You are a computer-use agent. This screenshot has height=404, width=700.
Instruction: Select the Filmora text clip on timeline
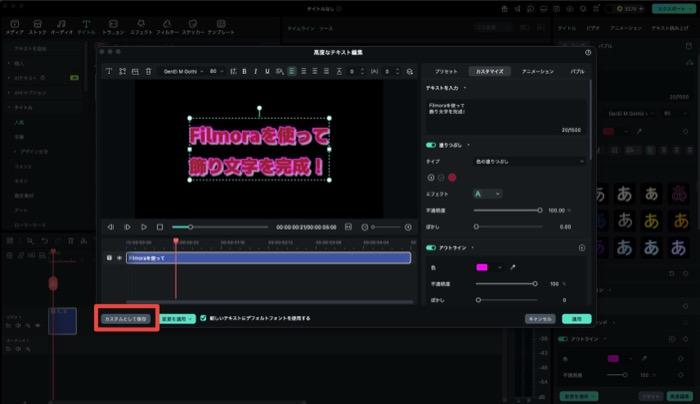(268, 258)
